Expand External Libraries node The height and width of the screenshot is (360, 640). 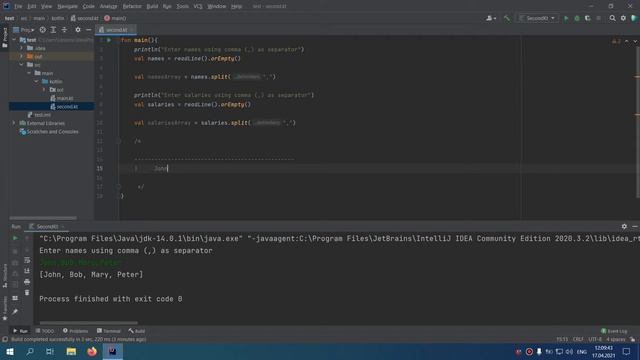[x=14, y=123]
